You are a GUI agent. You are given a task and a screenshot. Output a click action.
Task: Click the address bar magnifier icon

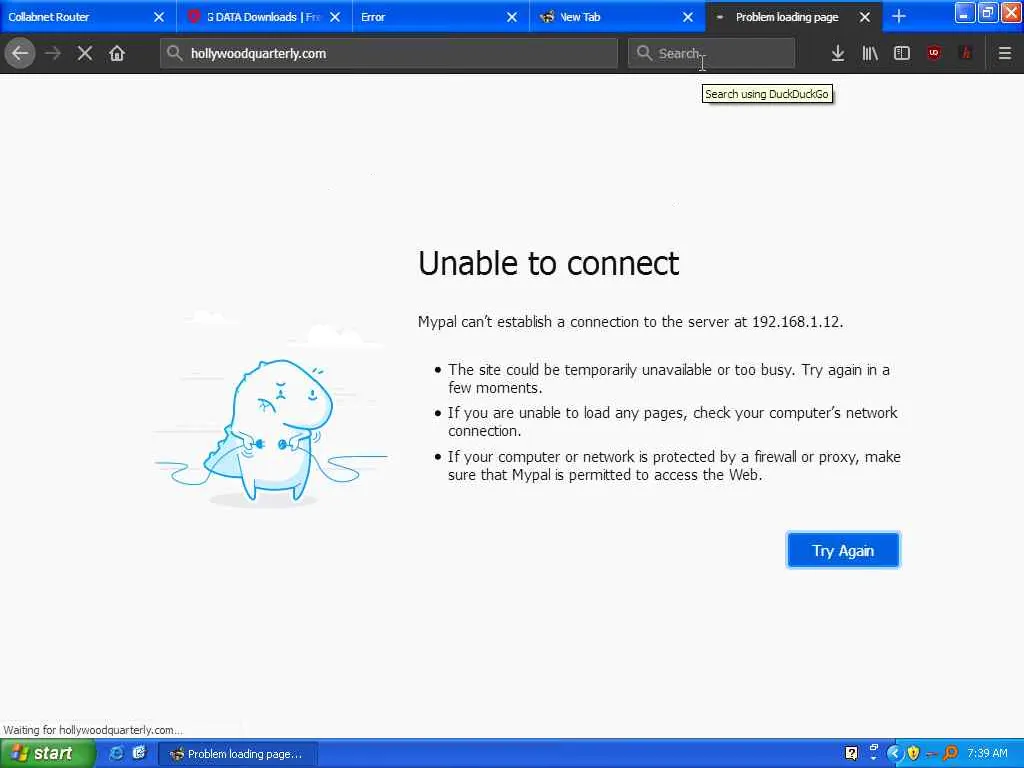[x=174, y=53]
